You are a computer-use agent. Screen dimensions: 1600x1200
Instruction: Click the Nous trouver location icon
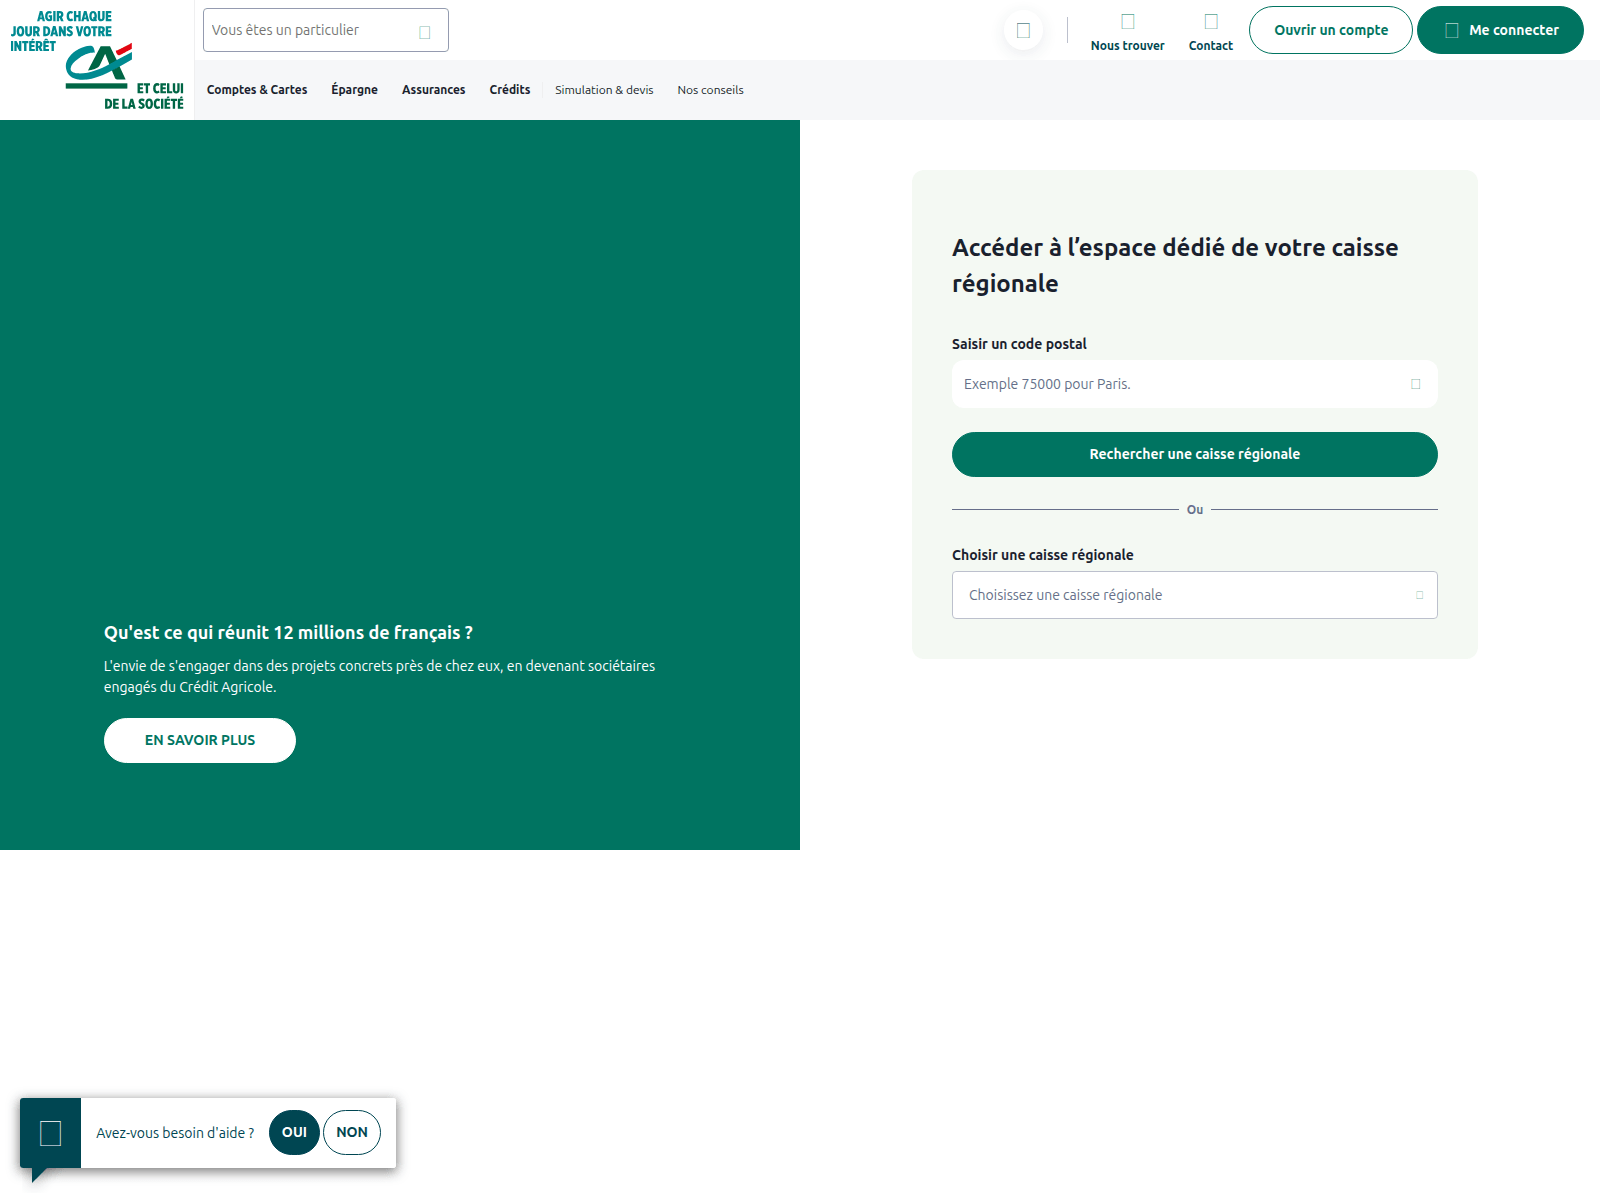pyautogui.click(x=1128, y=21)
